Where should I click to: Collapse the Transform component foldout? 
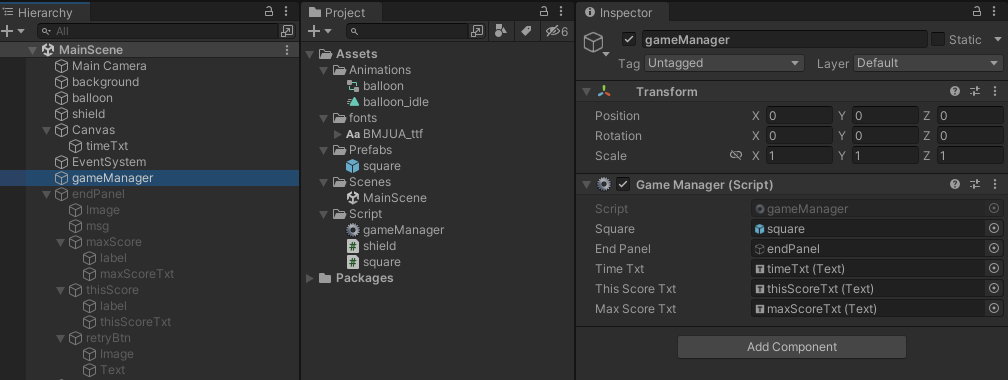tap(586, 91)
